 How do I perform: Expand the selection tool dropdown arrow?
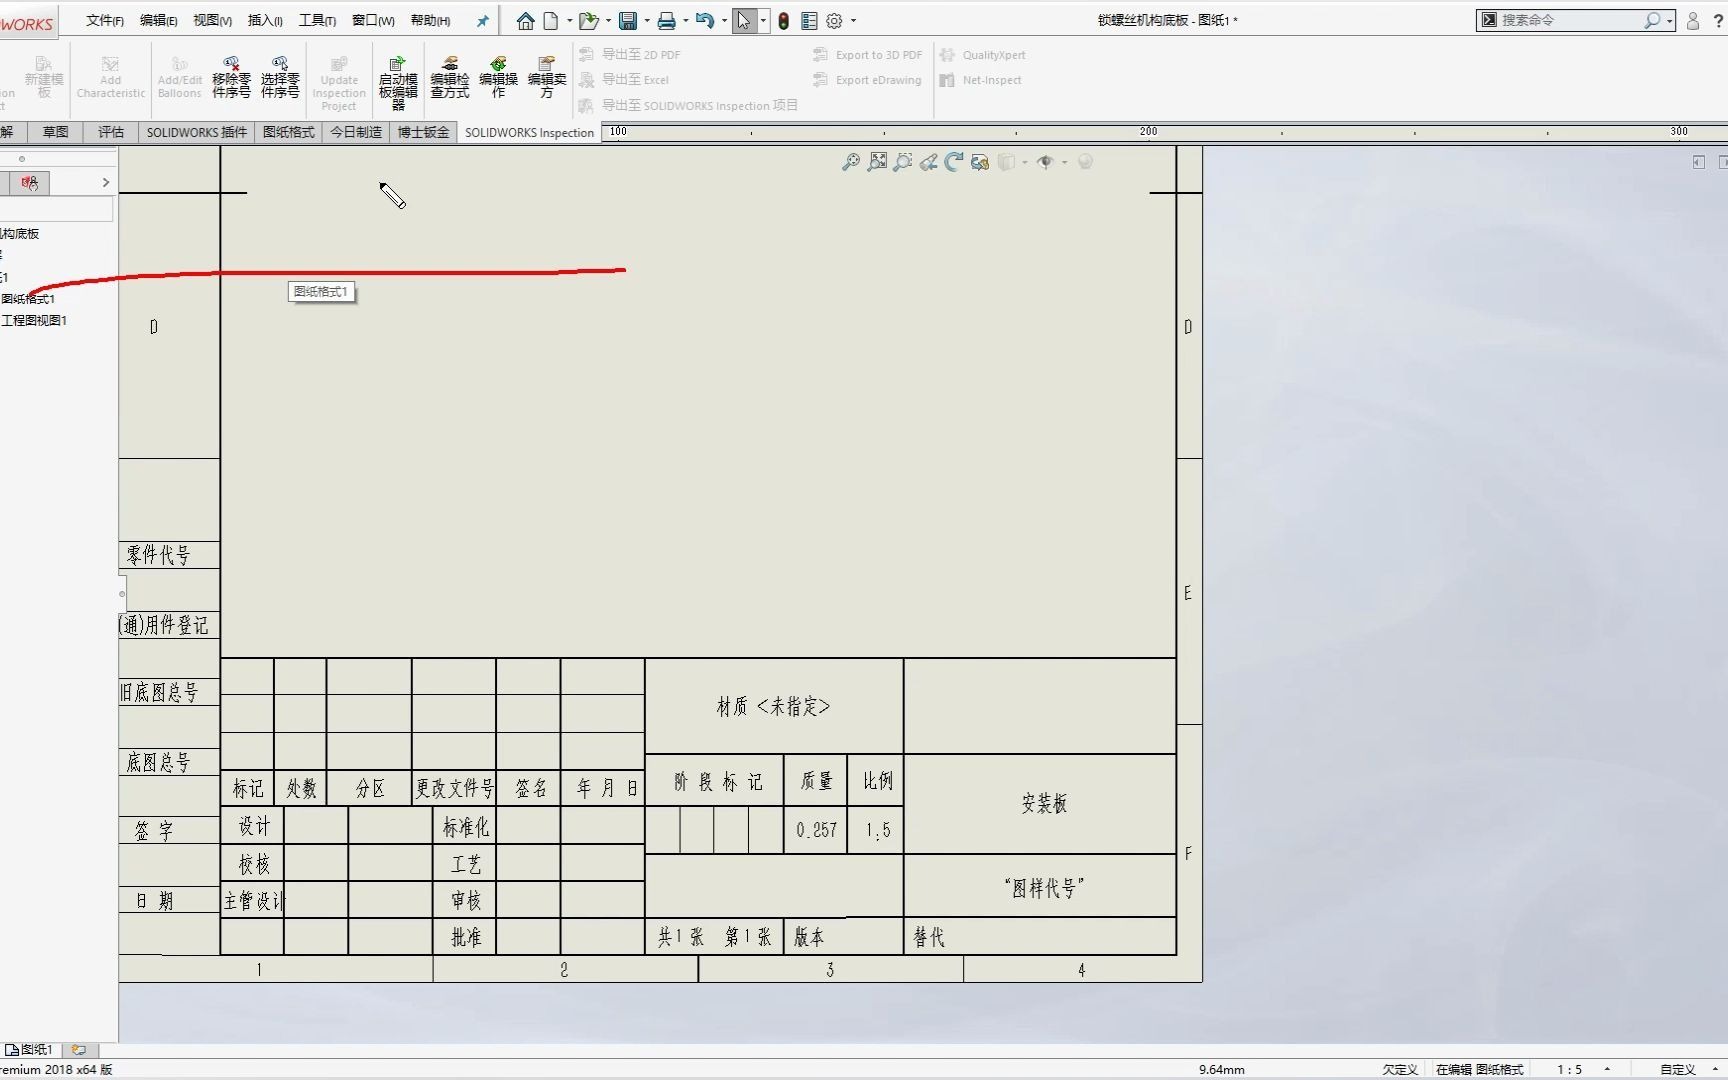point(765,20)
